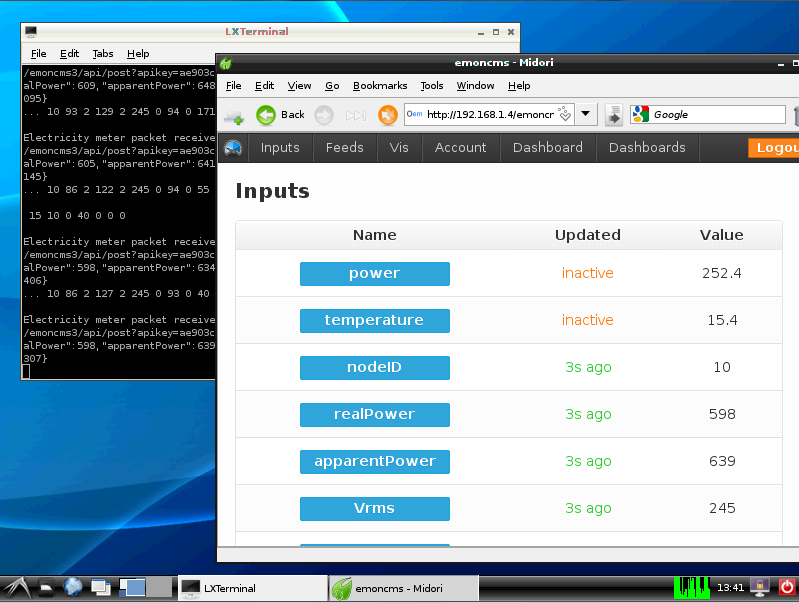Click the emoncms logo icon in navigation bar
This screenshot has width=799, height=603.
[x=233, y=148]
